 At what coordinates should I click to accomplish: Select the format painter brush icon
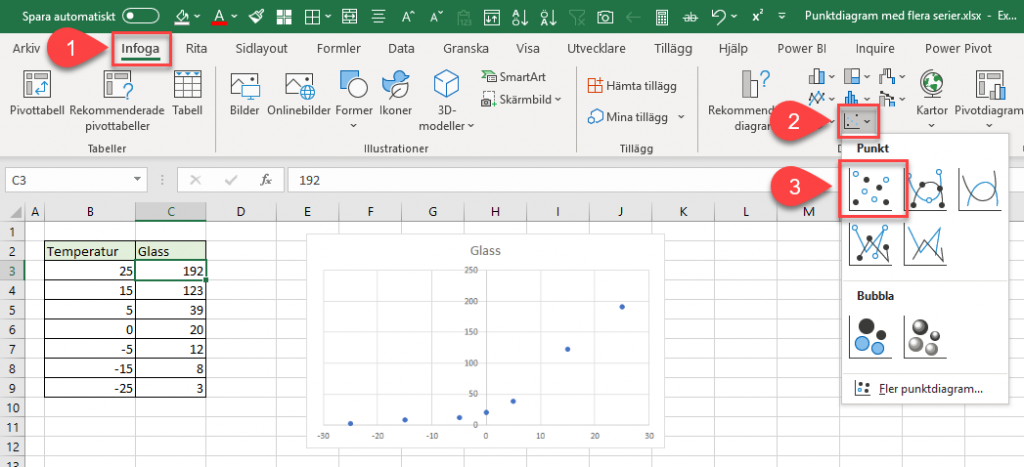(256, 16)
